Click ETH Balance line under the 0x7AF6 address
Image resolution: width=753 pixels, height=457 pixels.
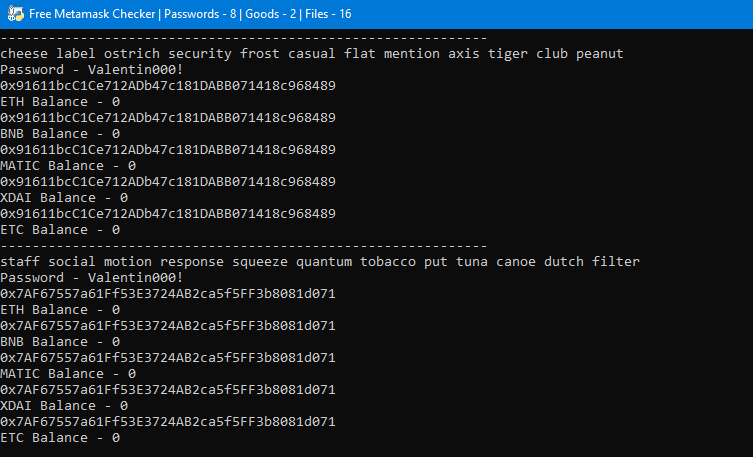tap(60, 310)
